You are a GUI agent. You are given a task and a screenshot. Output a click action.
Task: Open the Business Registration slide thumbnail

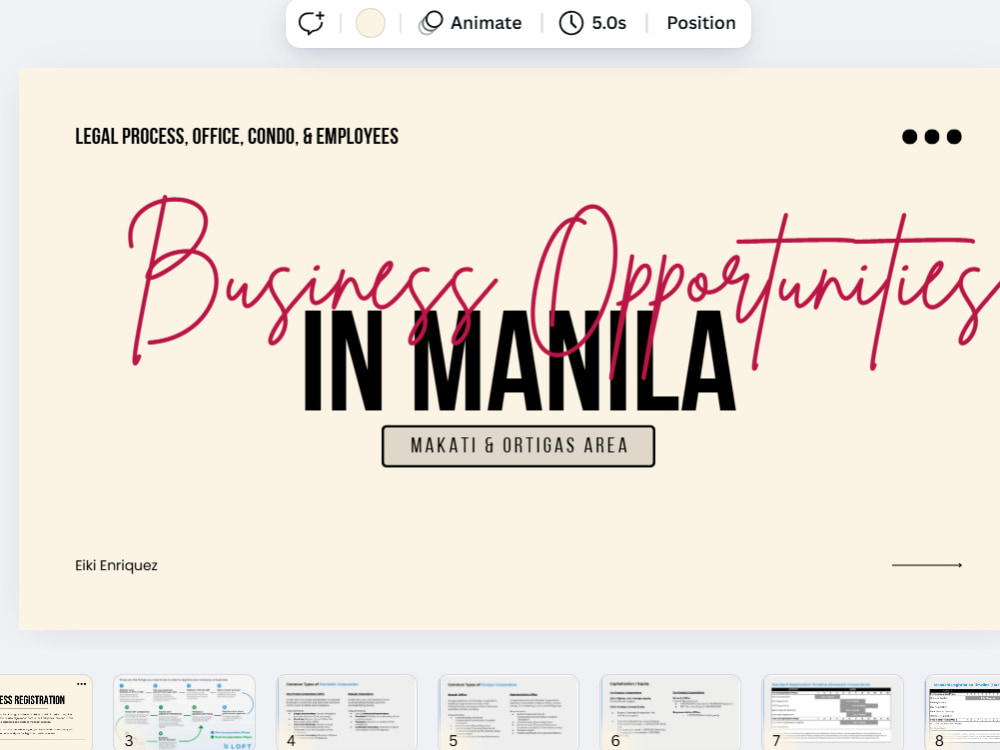(x=45, y=712)
